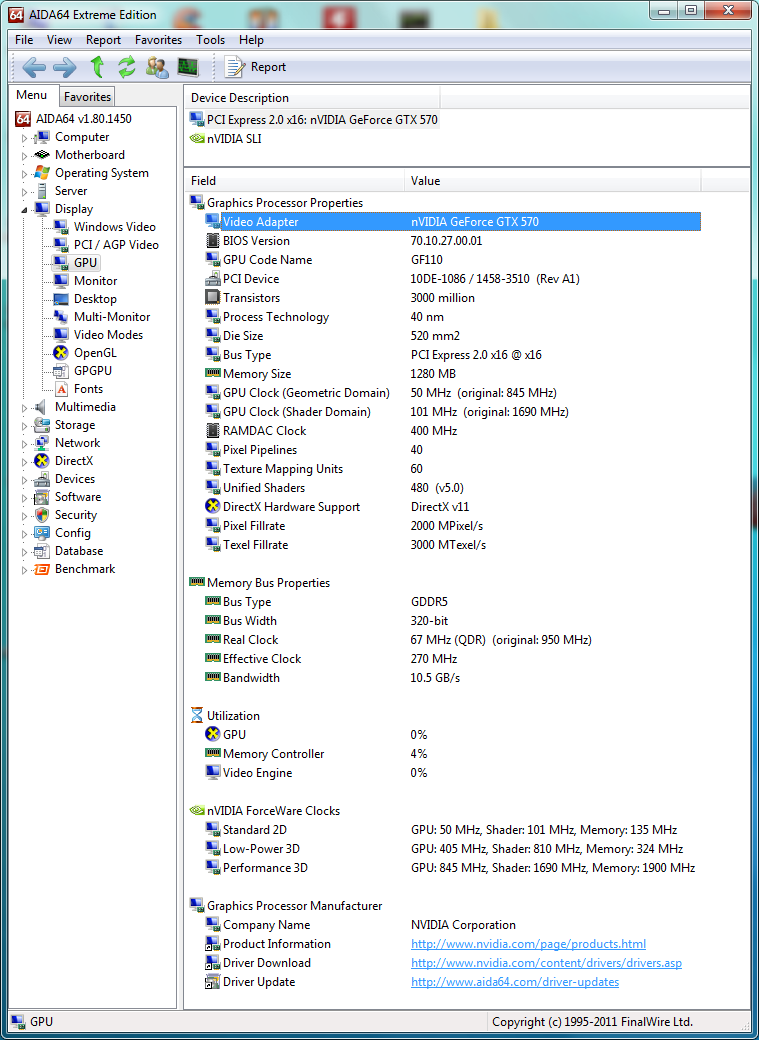Select Multi-Monitor in the tree

click(x=112, y=316)
